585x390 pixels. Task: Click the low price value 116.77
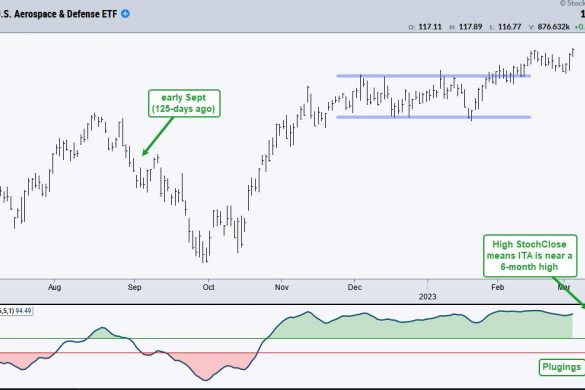[x=510, y=26]
